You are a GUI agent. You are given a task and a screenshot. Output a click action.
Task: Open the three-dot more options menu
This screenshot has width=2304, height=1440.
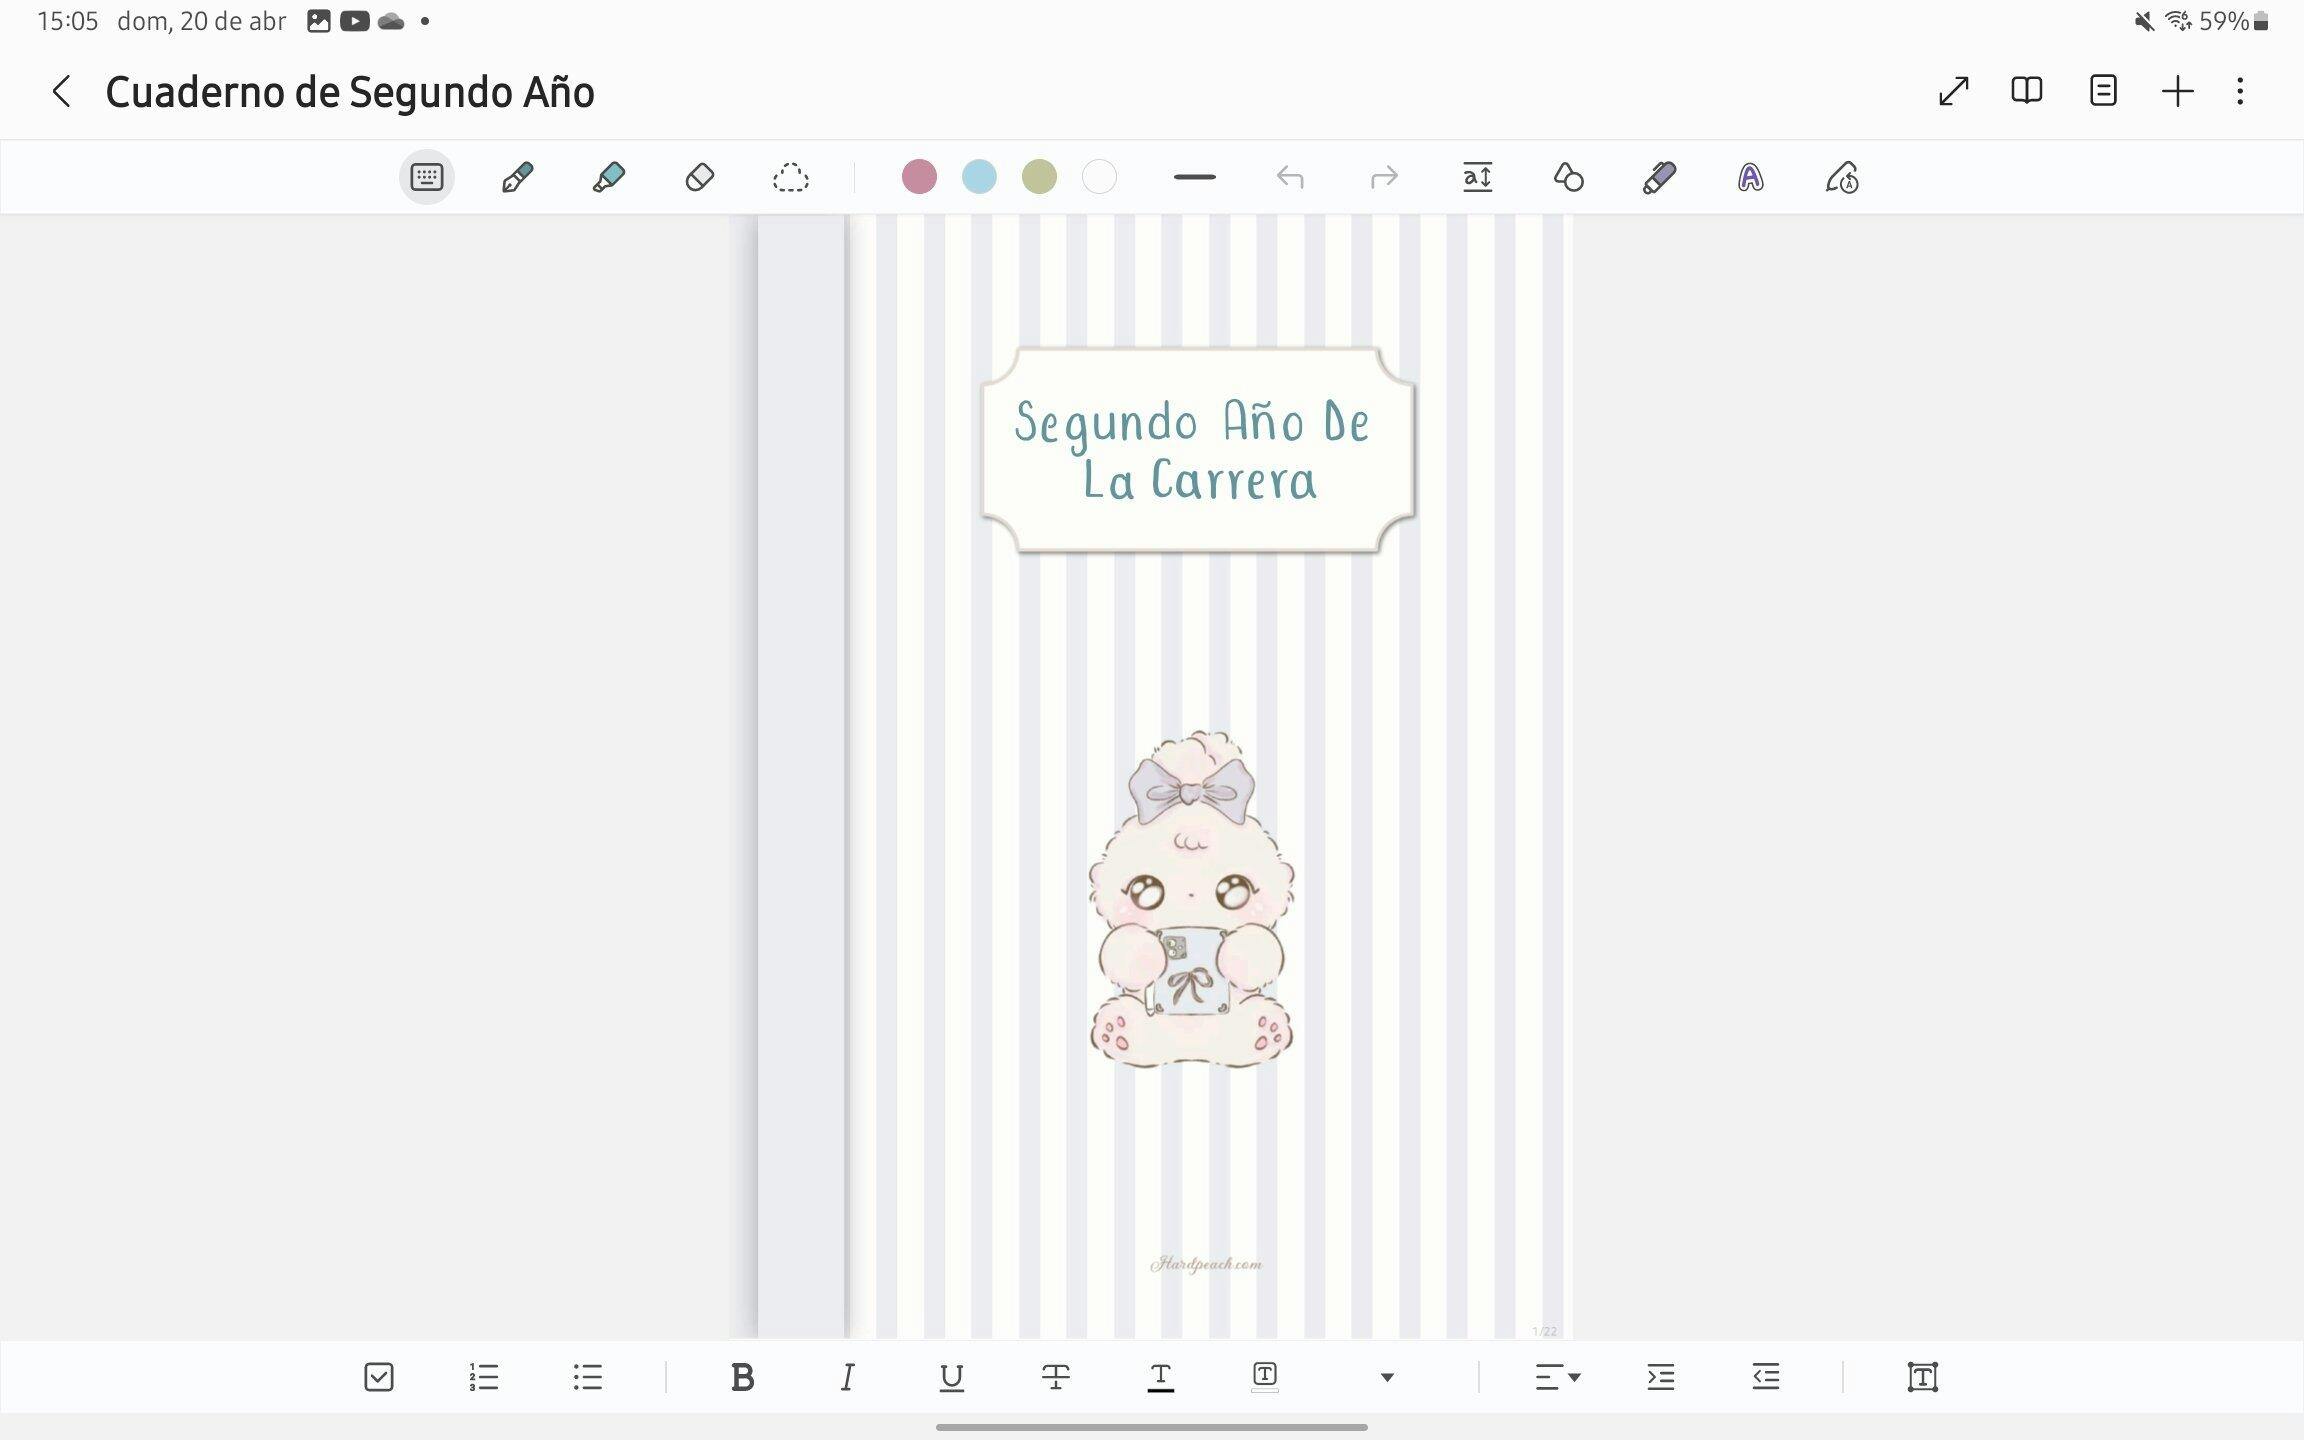coord(2240,92)
